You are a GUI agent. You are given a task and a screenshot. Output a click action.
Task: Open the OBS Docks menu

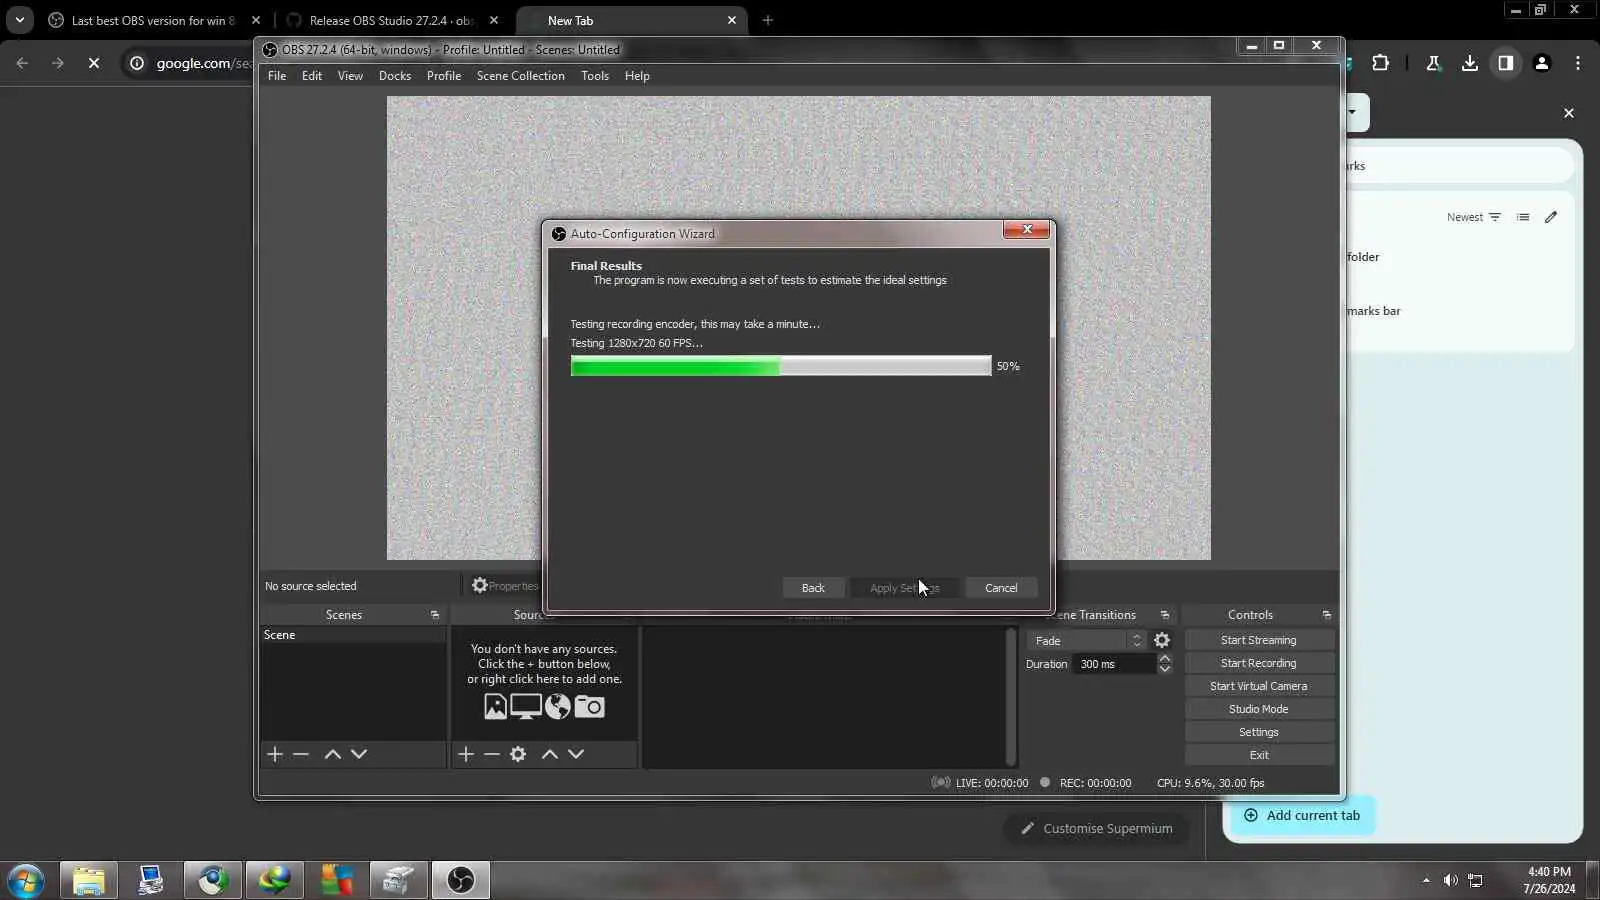[x=395, y=76]
